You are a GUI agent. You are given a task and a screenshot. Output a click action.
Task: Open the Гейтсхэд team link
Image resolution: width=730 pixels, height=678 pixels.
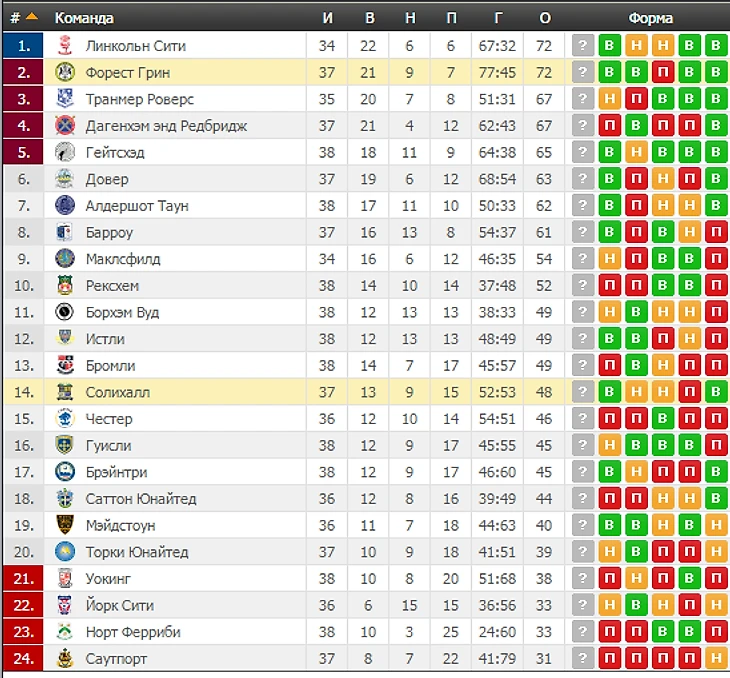click(x=122, y=152)
